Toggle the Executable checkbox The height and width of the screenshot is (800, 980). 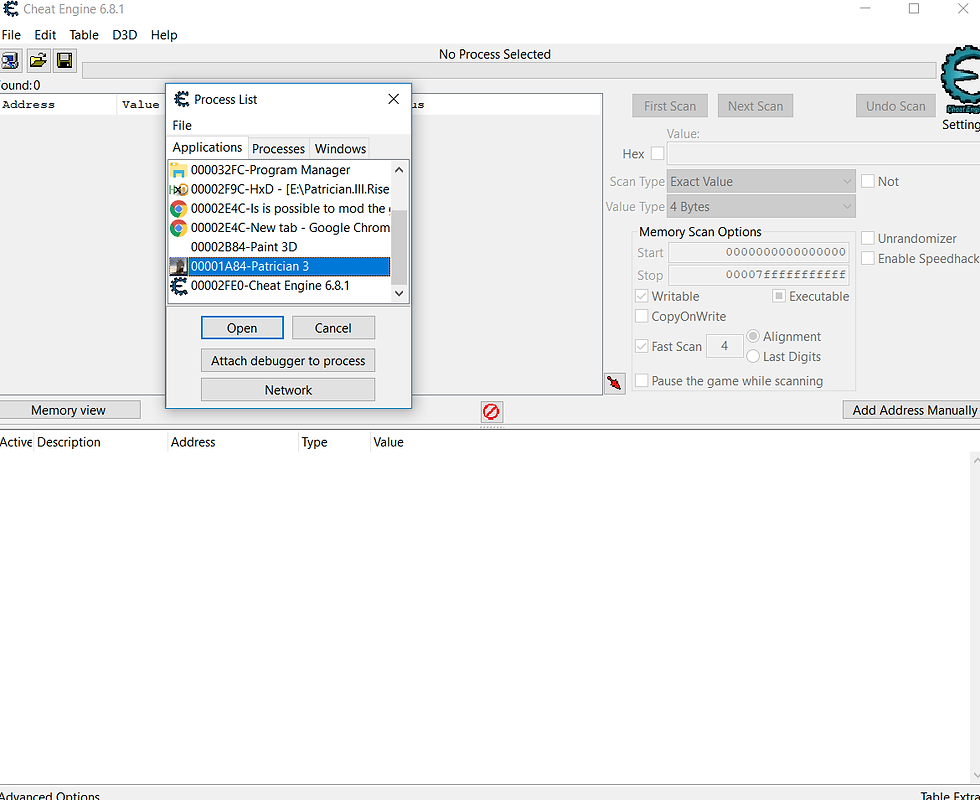click(779, 296)
